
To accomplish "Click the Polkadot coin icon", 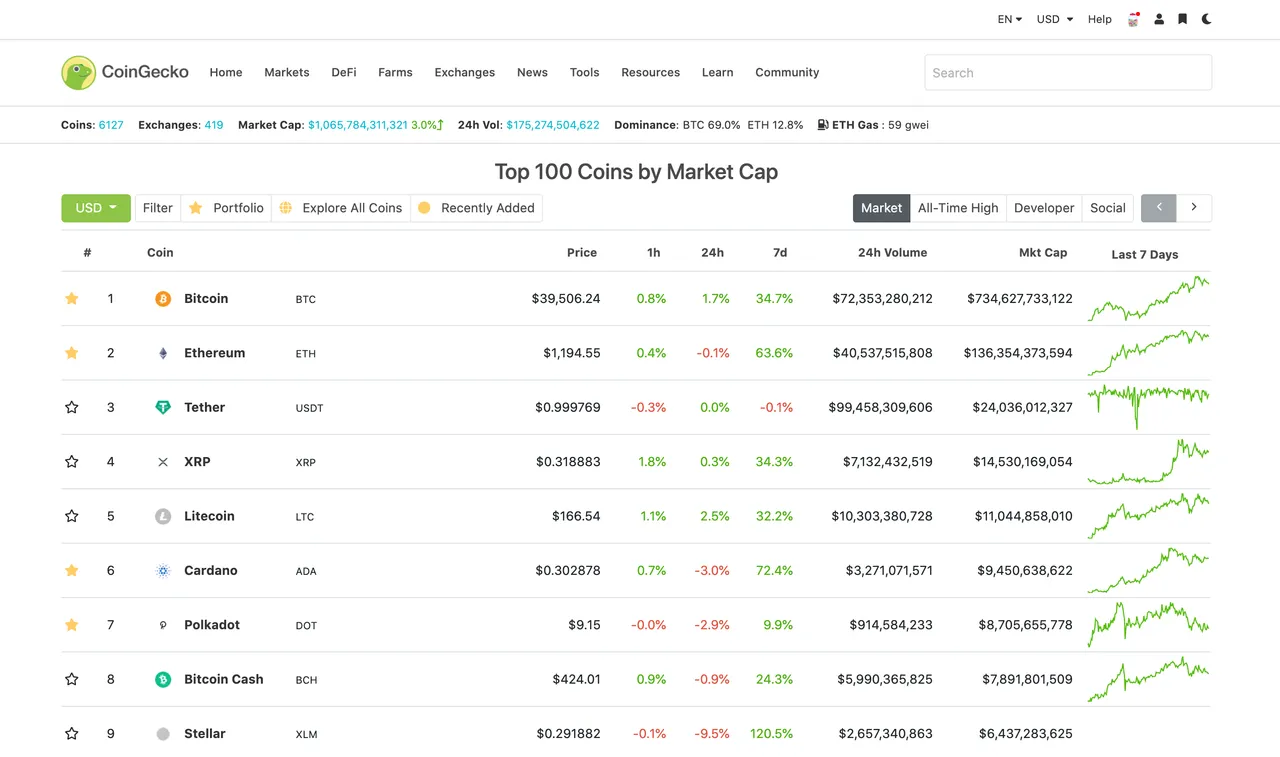I will pyautogui.click(x=163, y=625).
